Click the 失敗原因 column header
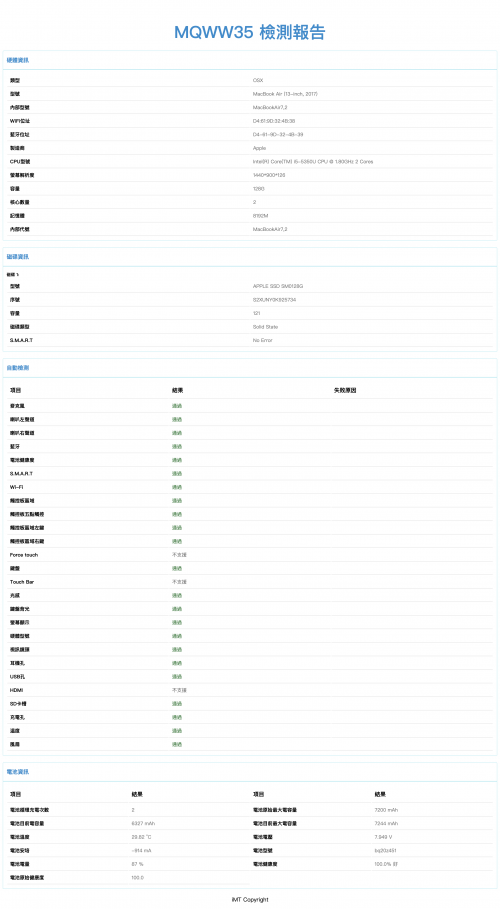The image size is (500, 909). point(345,391)
